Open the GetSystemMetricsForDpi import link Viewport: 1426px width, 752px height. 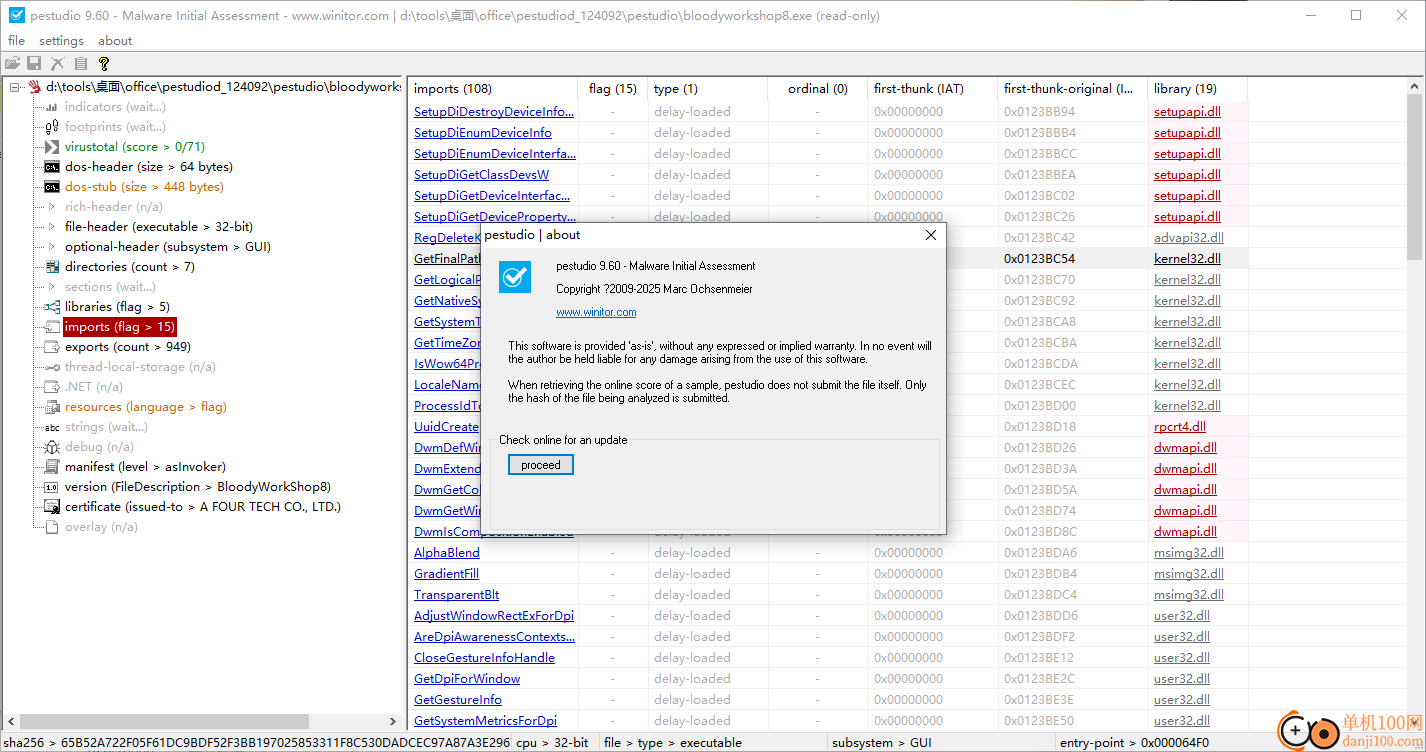tap(485, 721)
